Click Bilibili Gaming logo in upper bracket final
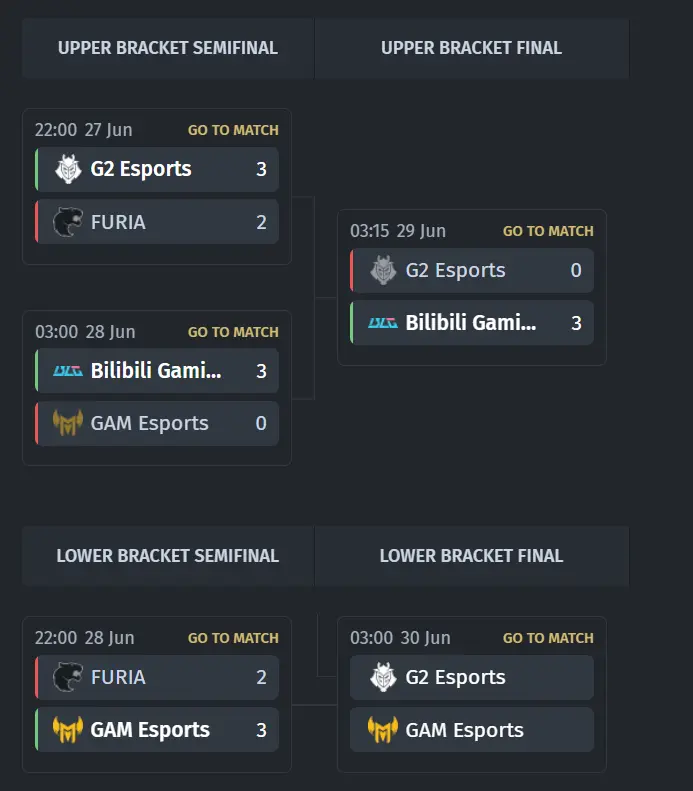 coord(383,323)
